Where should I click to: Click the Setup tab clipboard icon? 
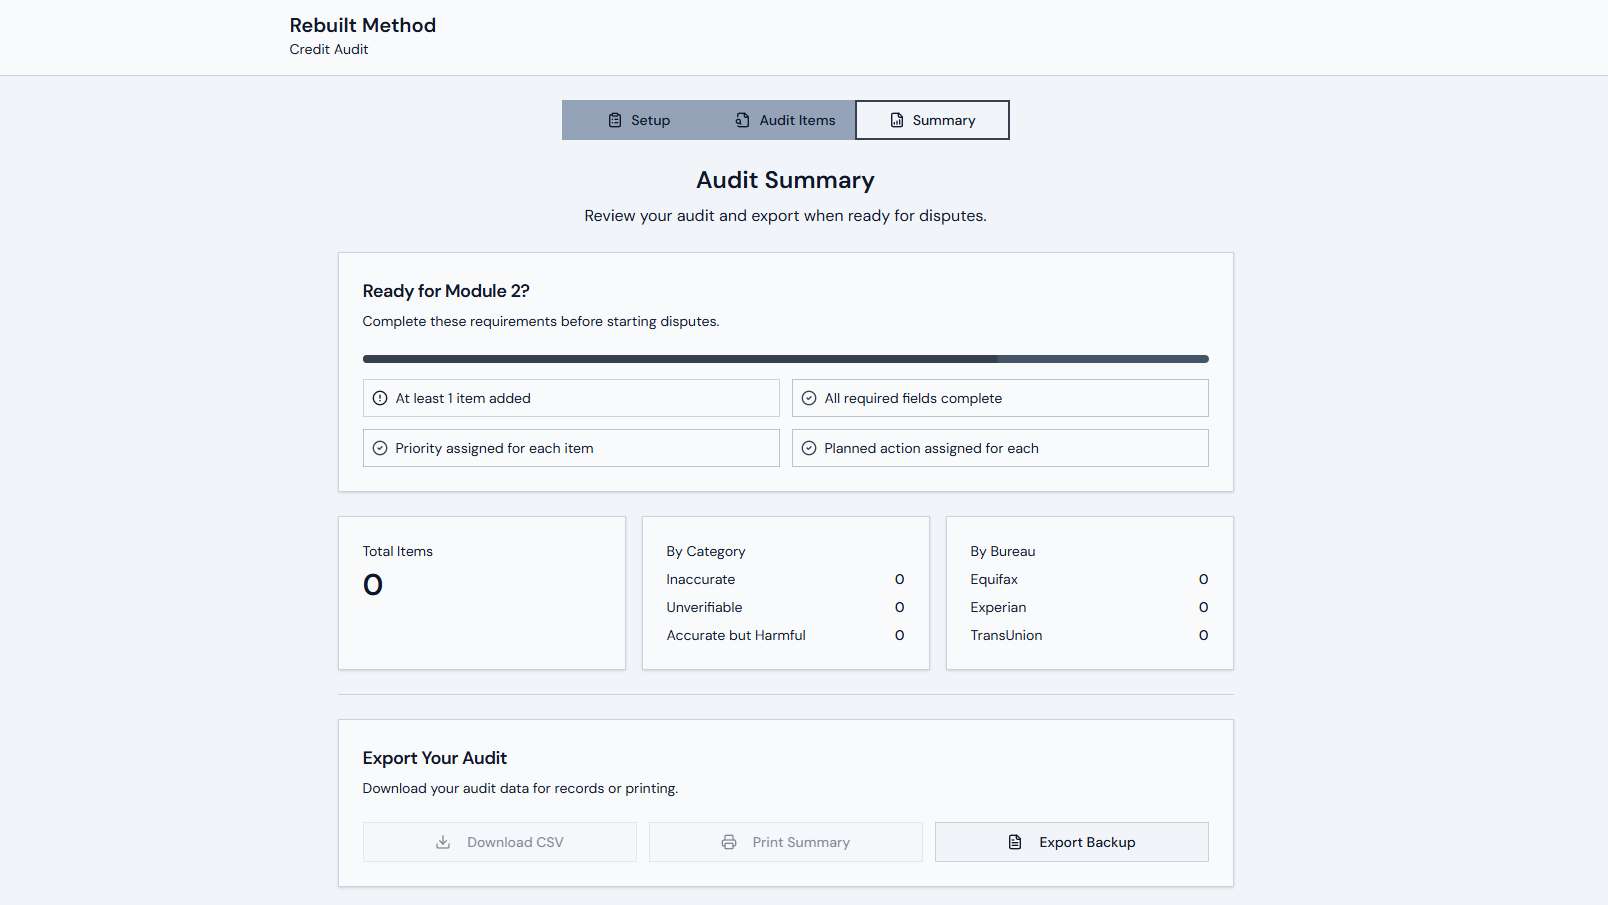point(615,120)
